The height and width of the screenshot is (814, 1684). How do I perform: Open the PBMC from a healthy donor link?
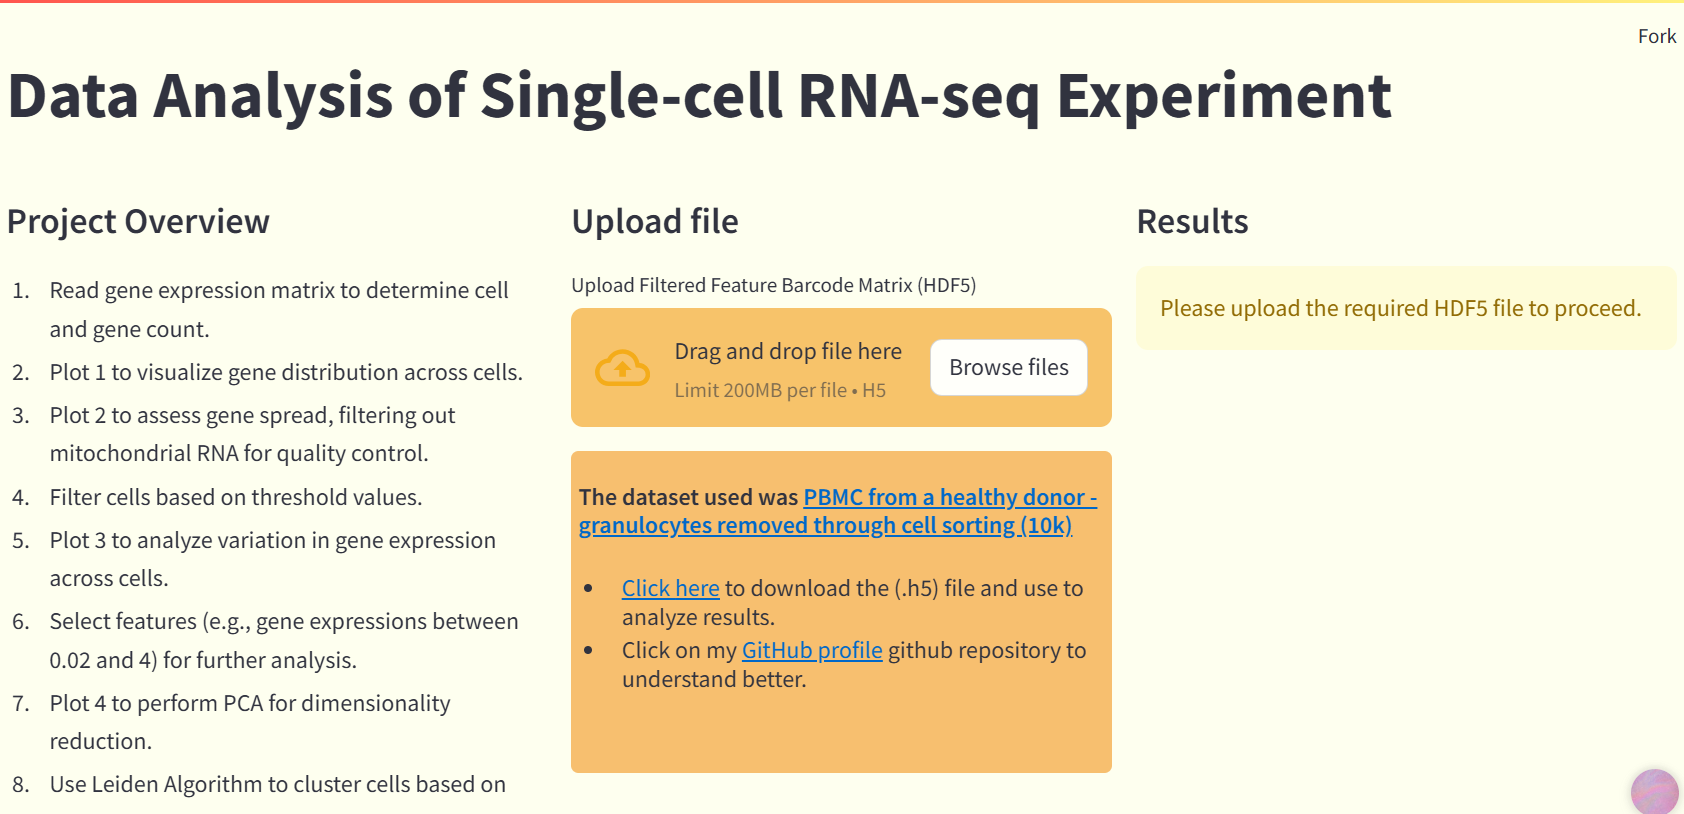click(x=949, y=498)
